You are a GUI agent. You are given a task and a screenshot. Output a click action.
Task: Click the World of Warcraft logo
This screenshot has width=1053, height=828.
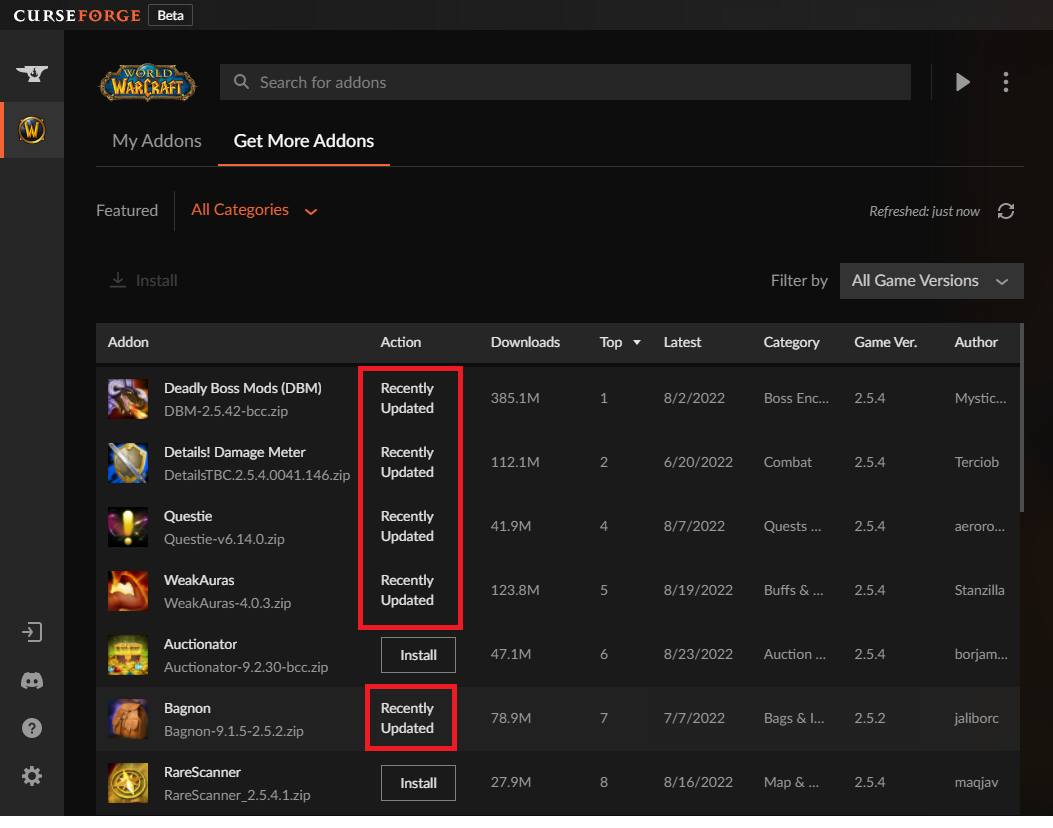tap(148, 83)
